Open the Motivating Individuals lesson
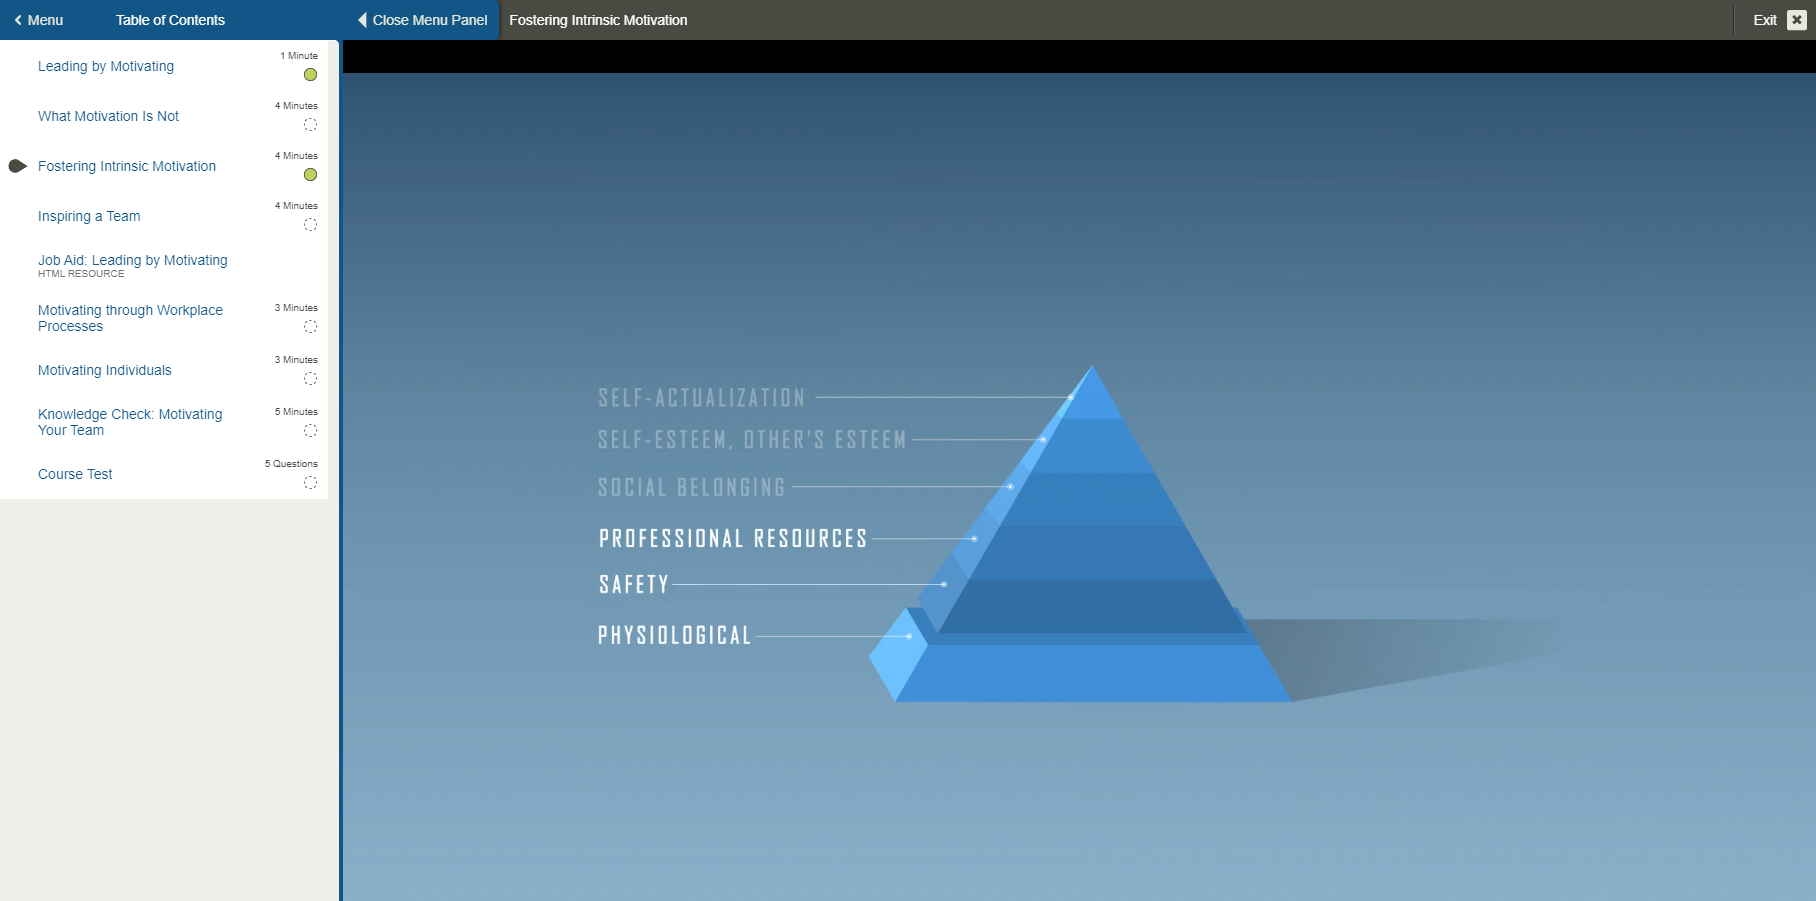This screenshot has height=901, width=1816. click(104, 370)
